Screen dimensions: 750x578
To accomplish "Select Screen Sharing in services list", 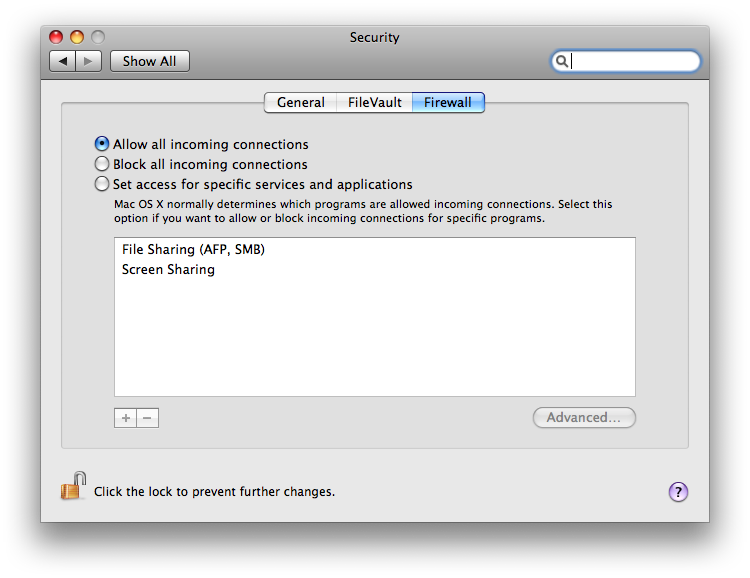I will [168, 269].
